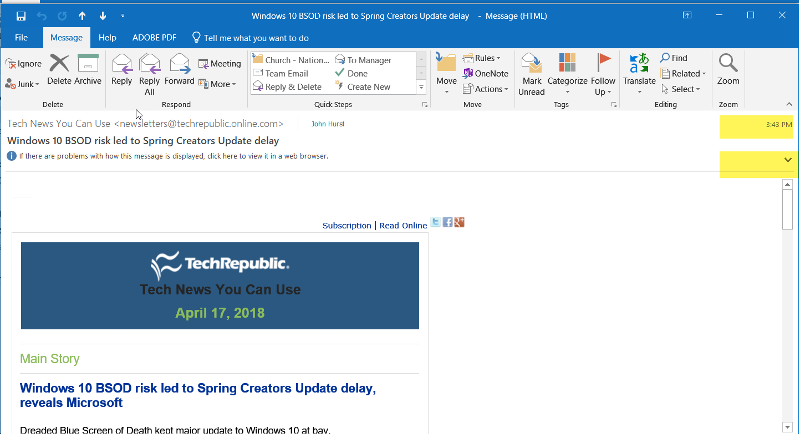Image resolution: width=799 pixels, height=434 pixels.
Task: Mark the message Unread
Action: click(531, 75)
